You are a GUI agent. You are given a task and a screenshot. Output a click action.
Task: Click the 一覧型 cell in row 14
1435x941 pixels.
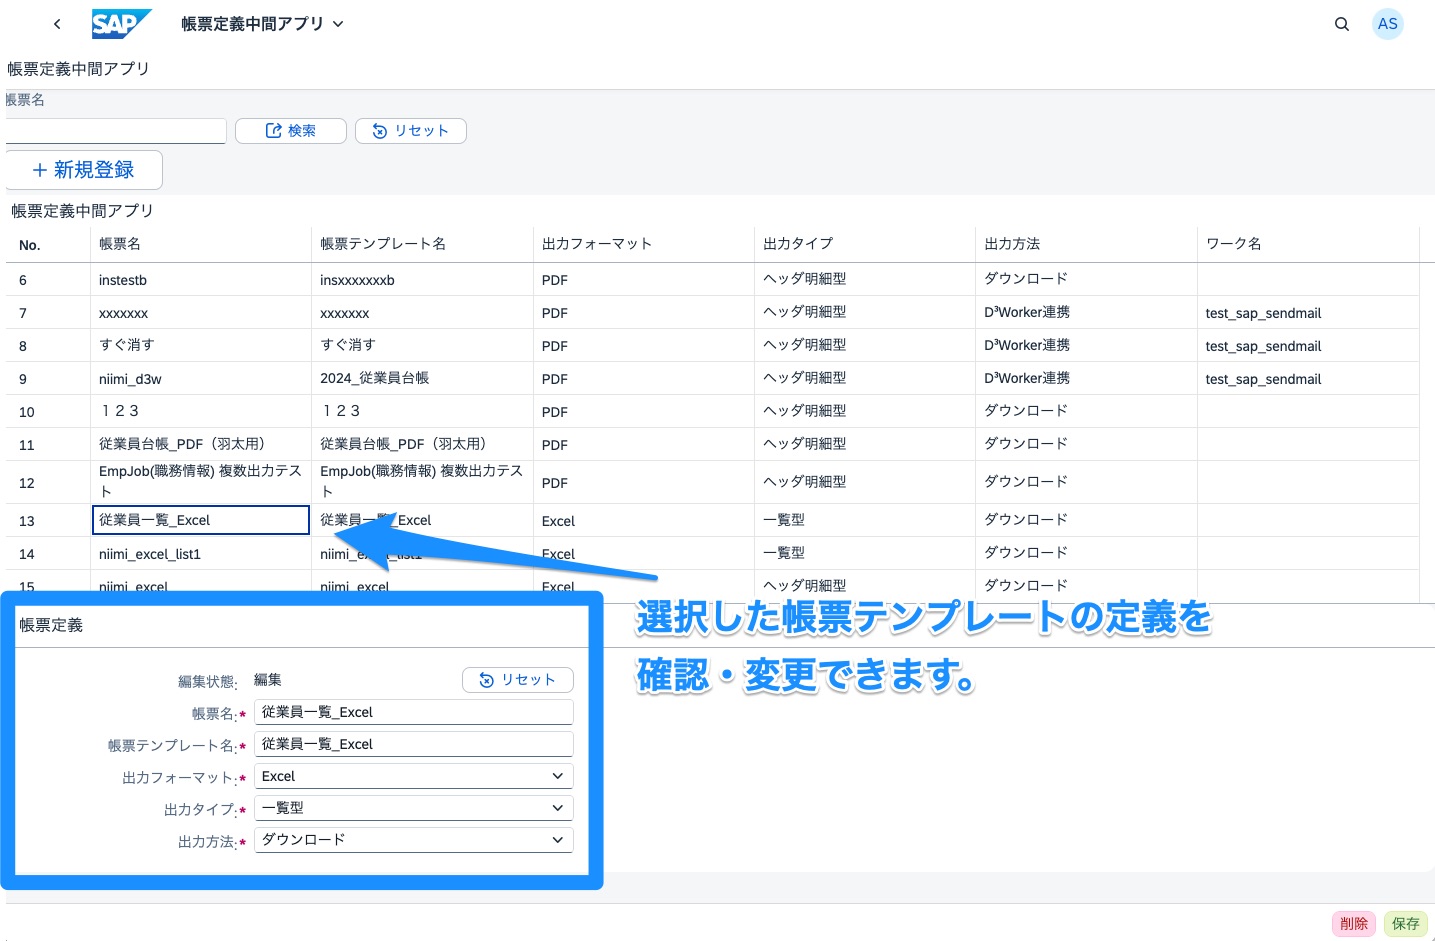865,554
